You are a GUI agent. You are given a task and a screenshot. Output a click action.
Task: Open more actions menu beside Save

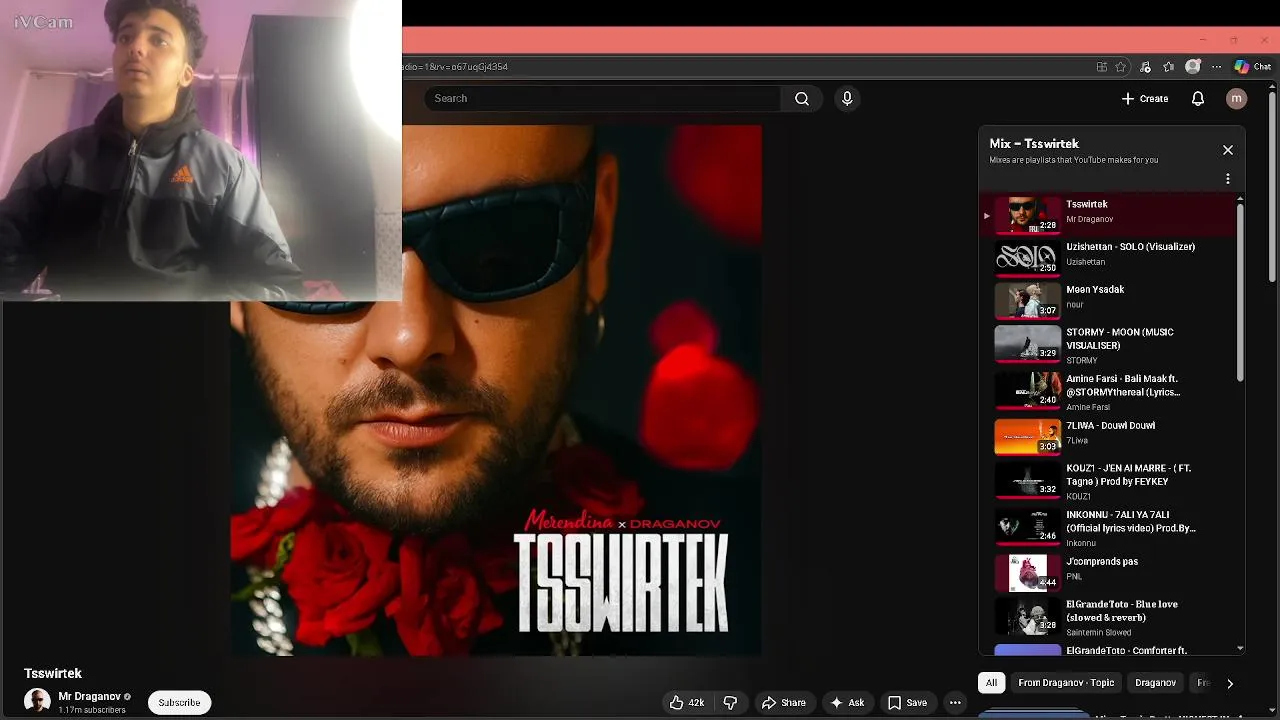coord(955,702)
